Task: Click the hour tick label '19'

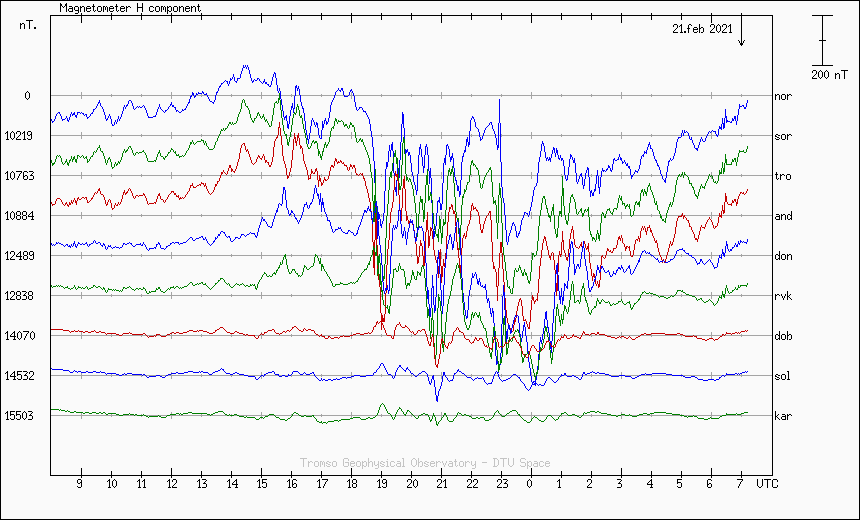Action: pyautogui.click(x=382, y=484)
